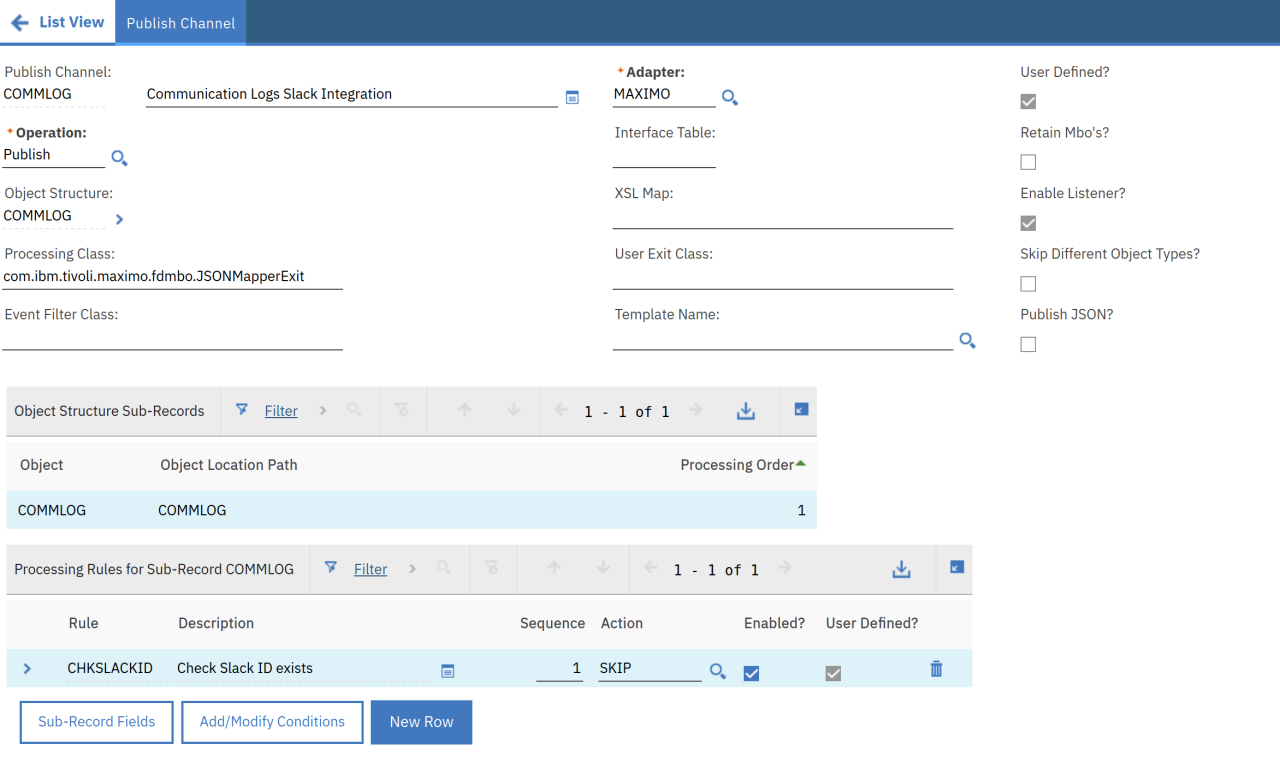The image size is (1280, 774).
Task: Click clear filter icon in Processing Rules toolbar
Action: pyautogui.click(x=491, y=568)
